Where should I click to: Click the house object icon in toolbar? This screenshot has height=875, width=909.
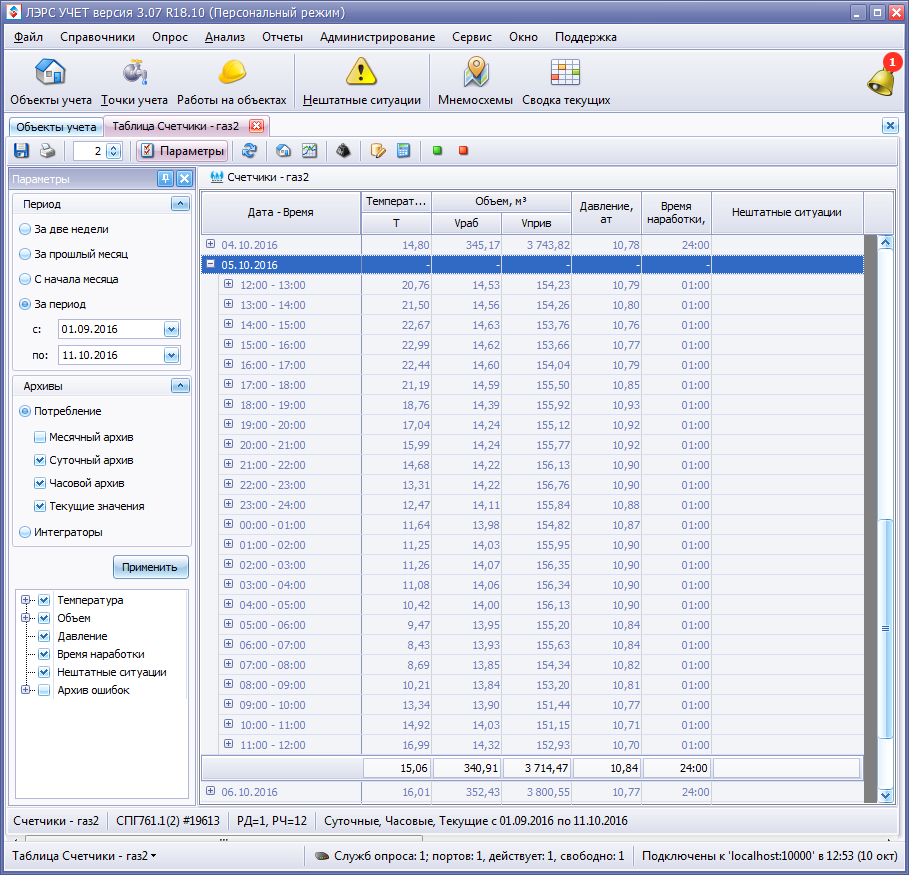(283, 151)
